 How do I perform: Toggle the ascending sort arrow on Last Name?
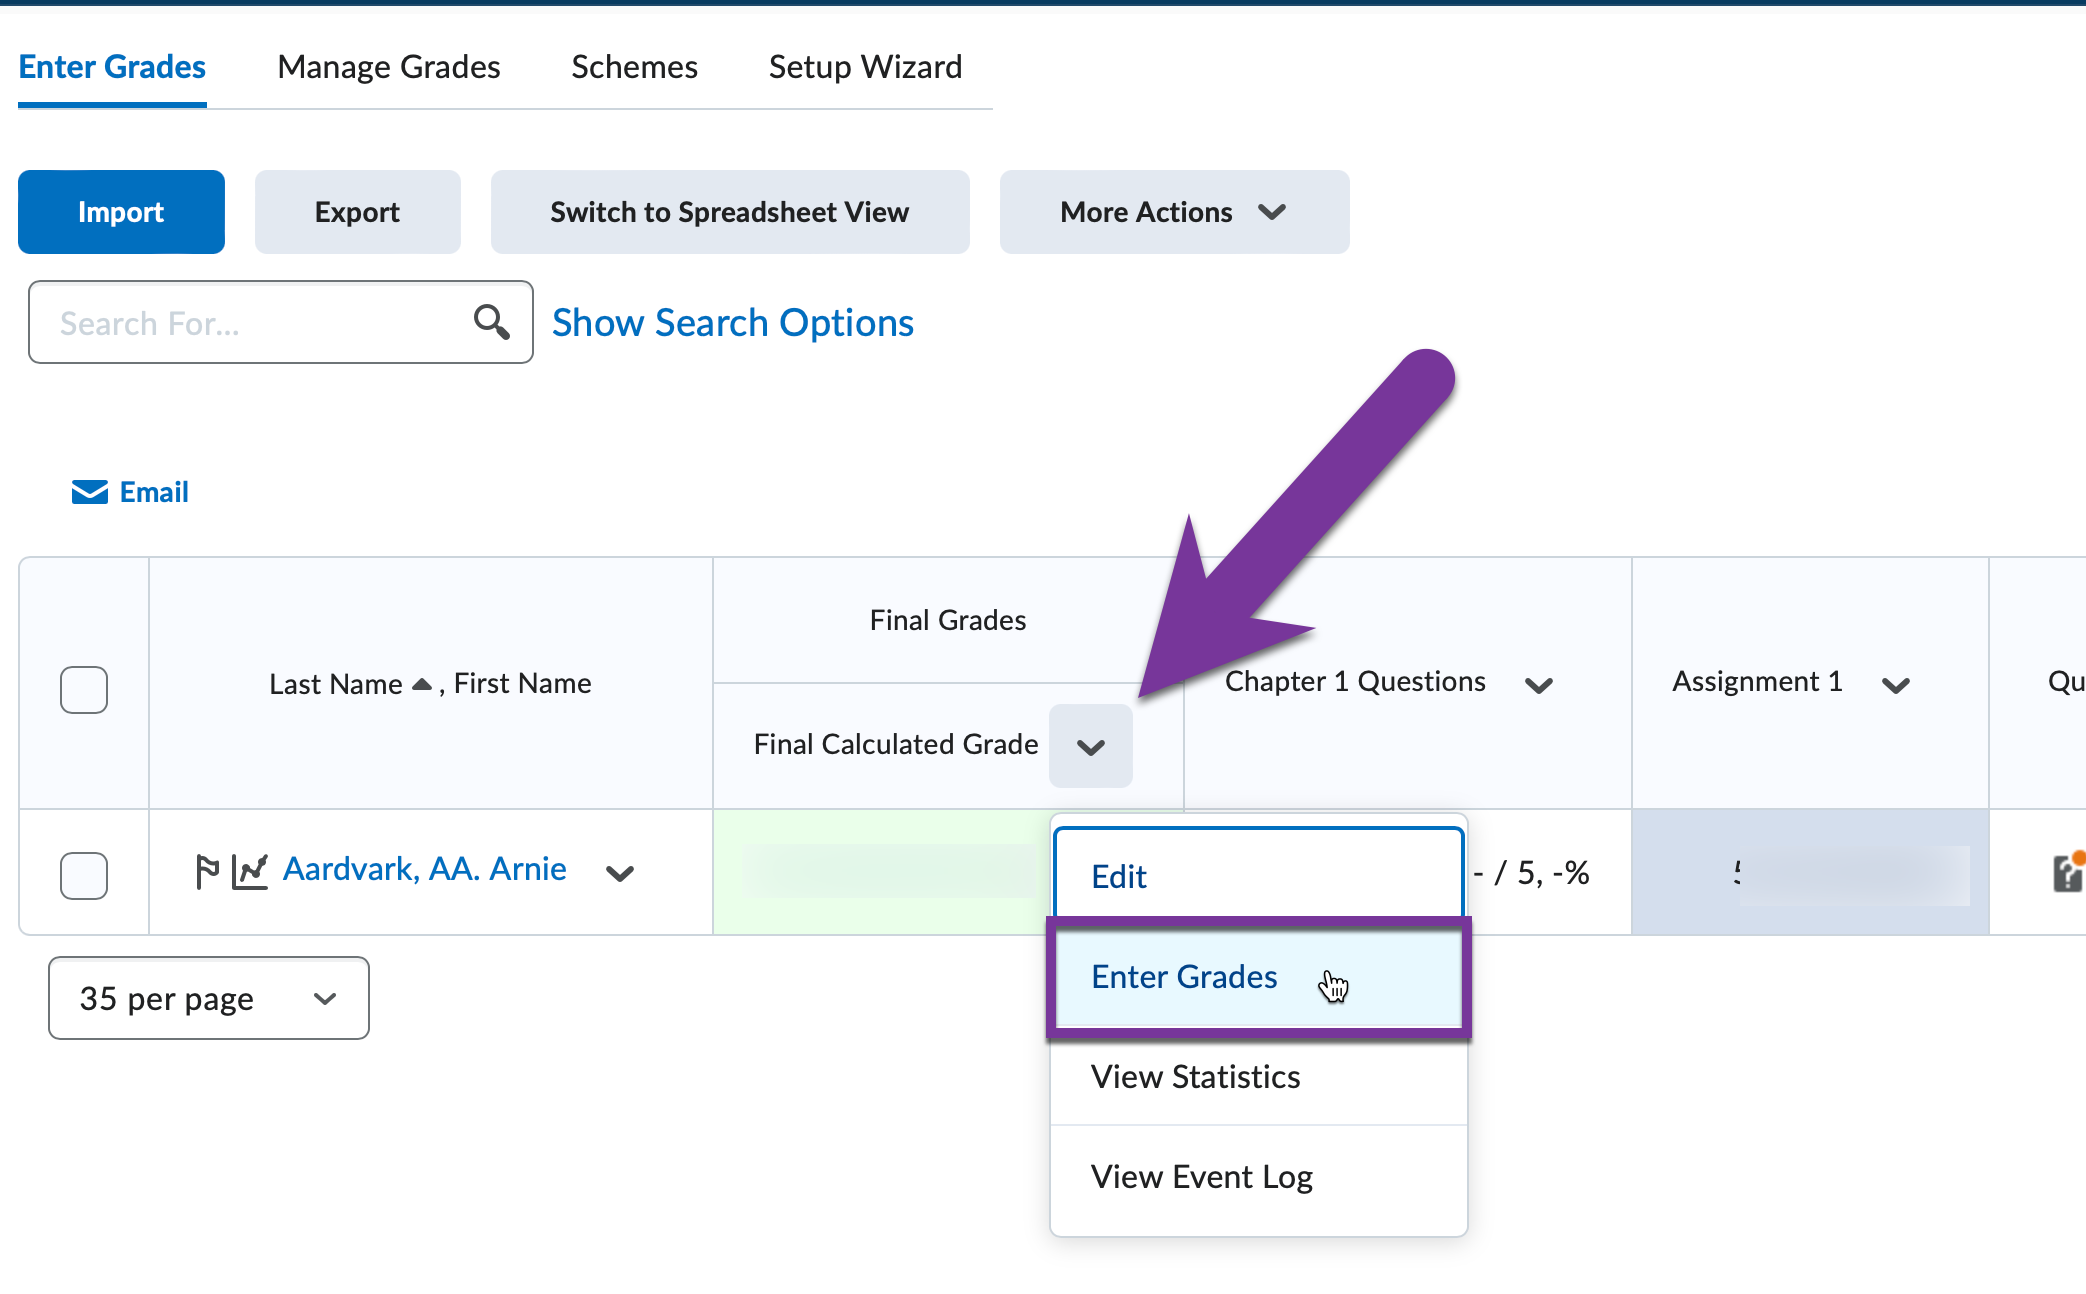[x=421, y=683]
